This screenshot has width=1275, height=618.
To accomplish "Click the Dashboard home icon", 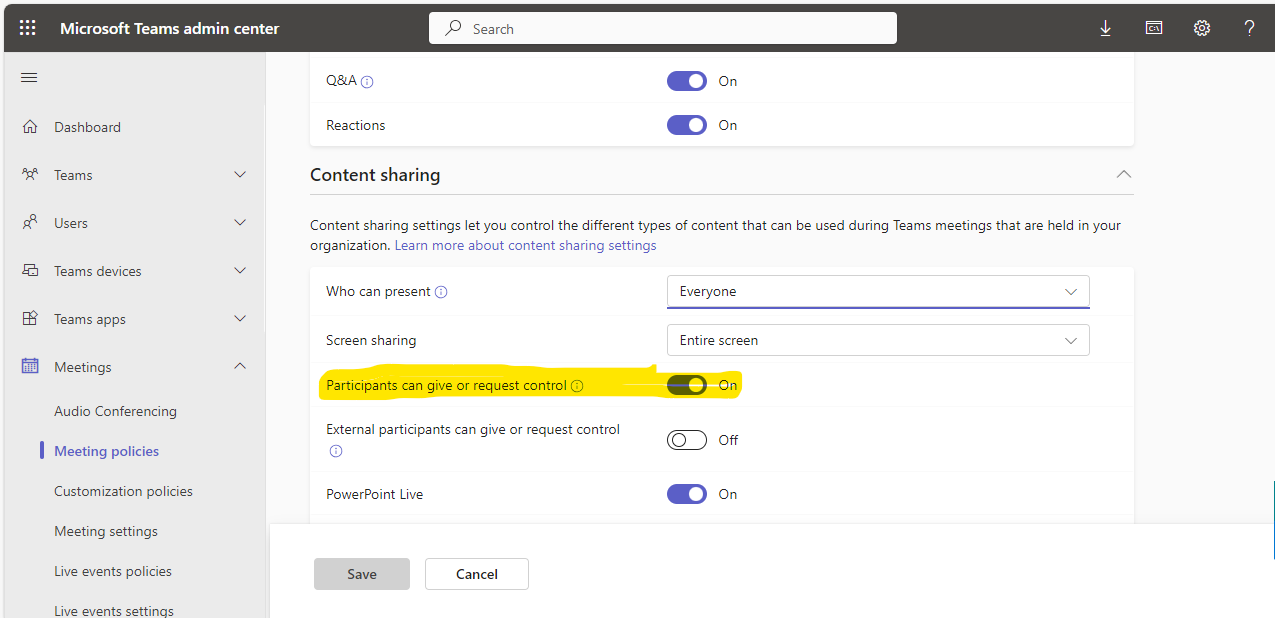I will (30, 127).
